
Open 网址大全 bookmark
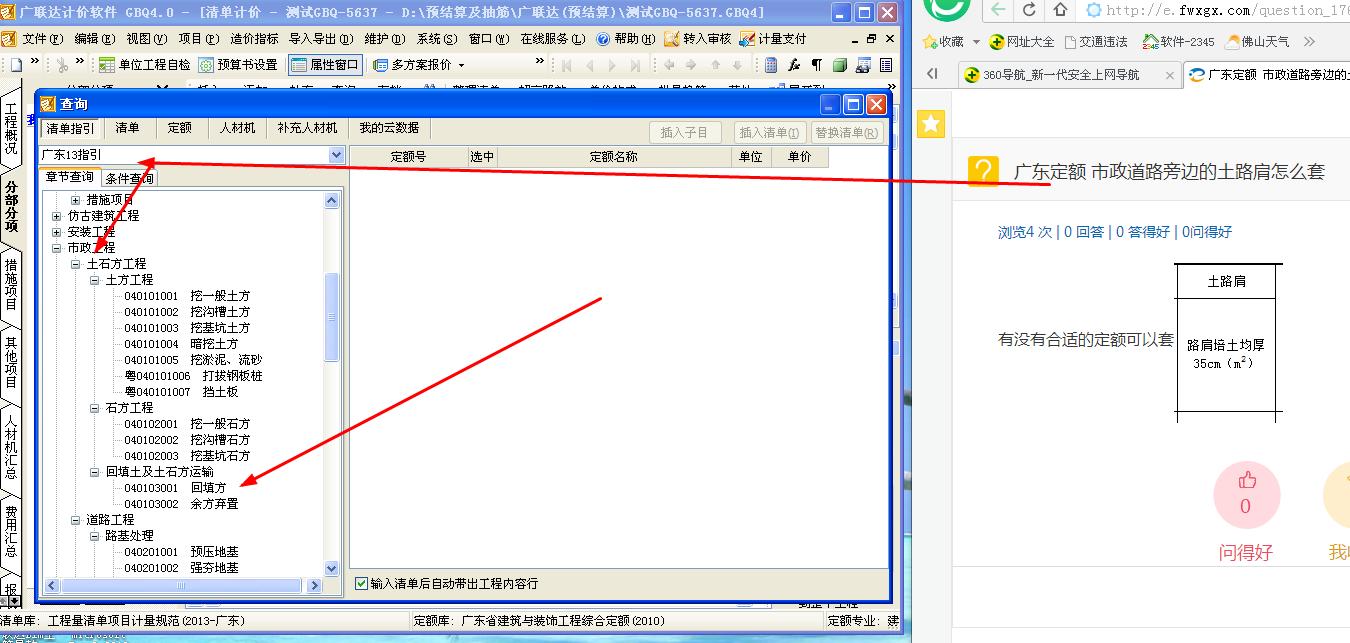(x=1021, y=42)
